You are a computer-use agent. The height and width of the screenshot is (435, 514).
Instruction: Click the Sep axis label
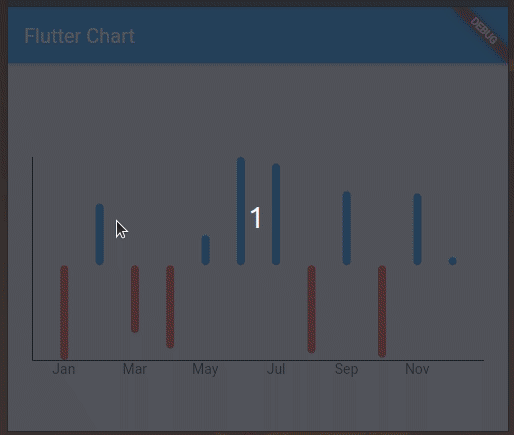click(347, 370)
